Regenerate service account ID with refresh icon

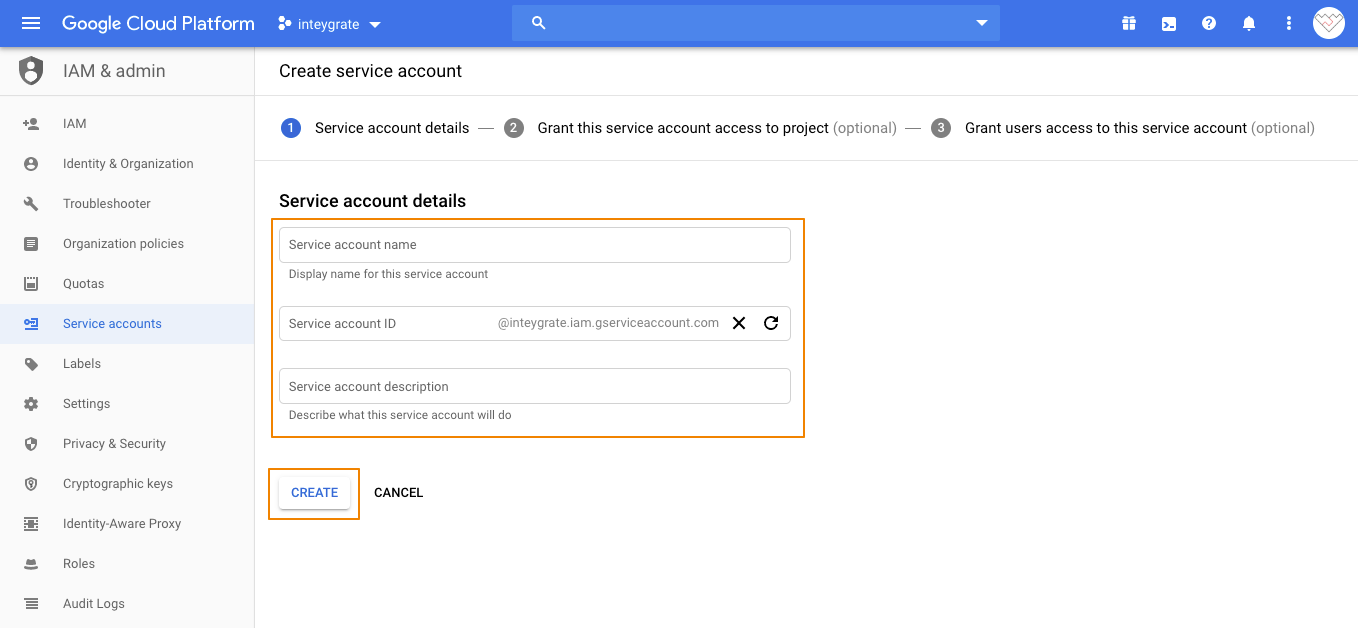click(x=771, y=323)
